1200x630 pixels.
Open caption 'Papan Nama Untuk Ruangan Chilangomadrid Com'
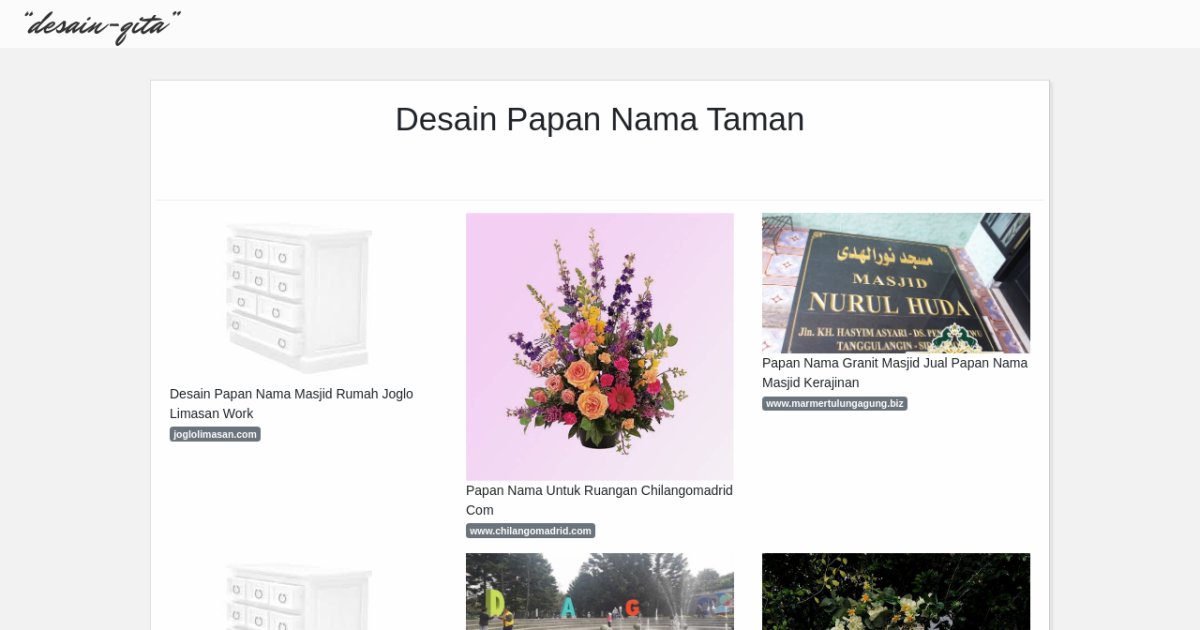pyautogui.click(x=599, y=491)
